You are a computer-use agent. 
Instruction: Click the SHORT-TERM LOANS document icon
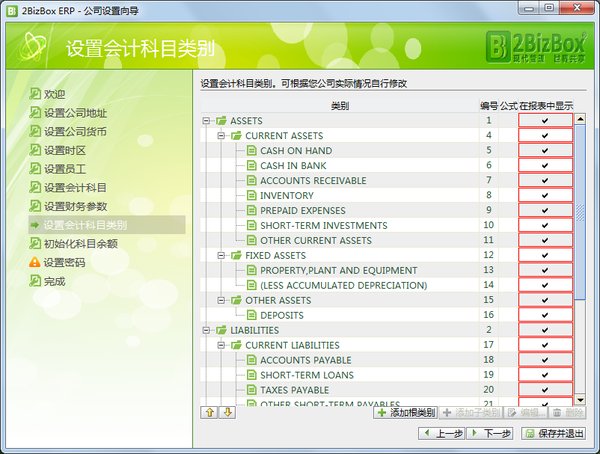(x=251, y=375)
